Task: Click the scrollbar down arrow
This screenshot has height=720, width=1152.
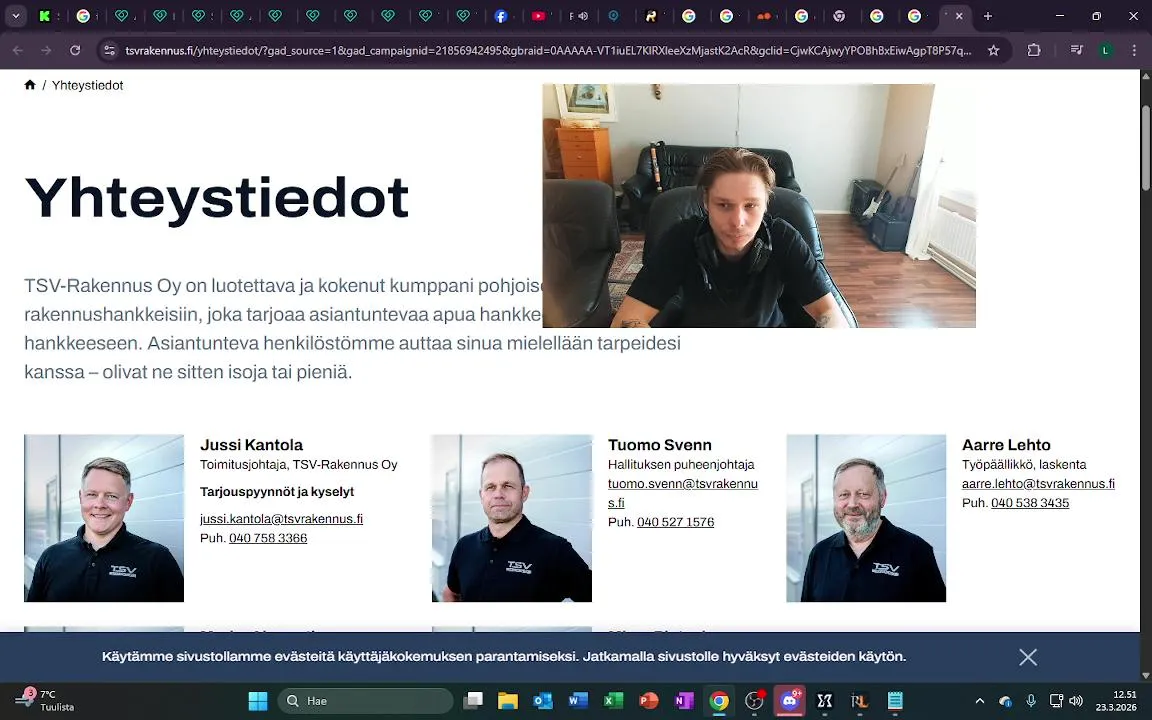Action: coord(1145,674)
